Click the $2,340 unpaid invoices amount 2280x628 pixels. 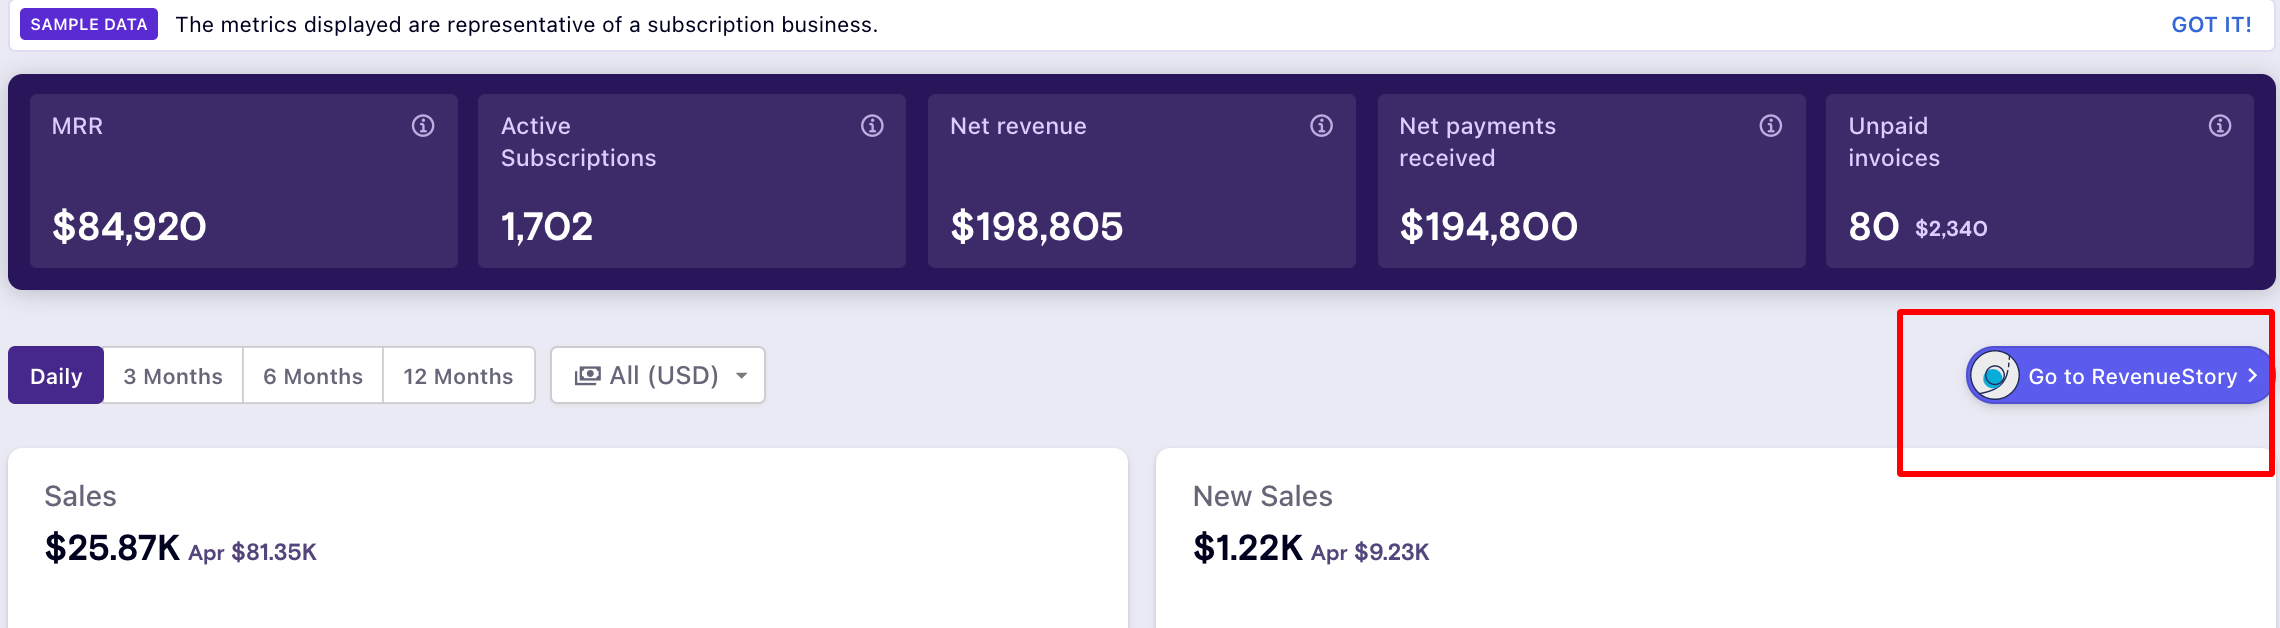pos(1950,229)
